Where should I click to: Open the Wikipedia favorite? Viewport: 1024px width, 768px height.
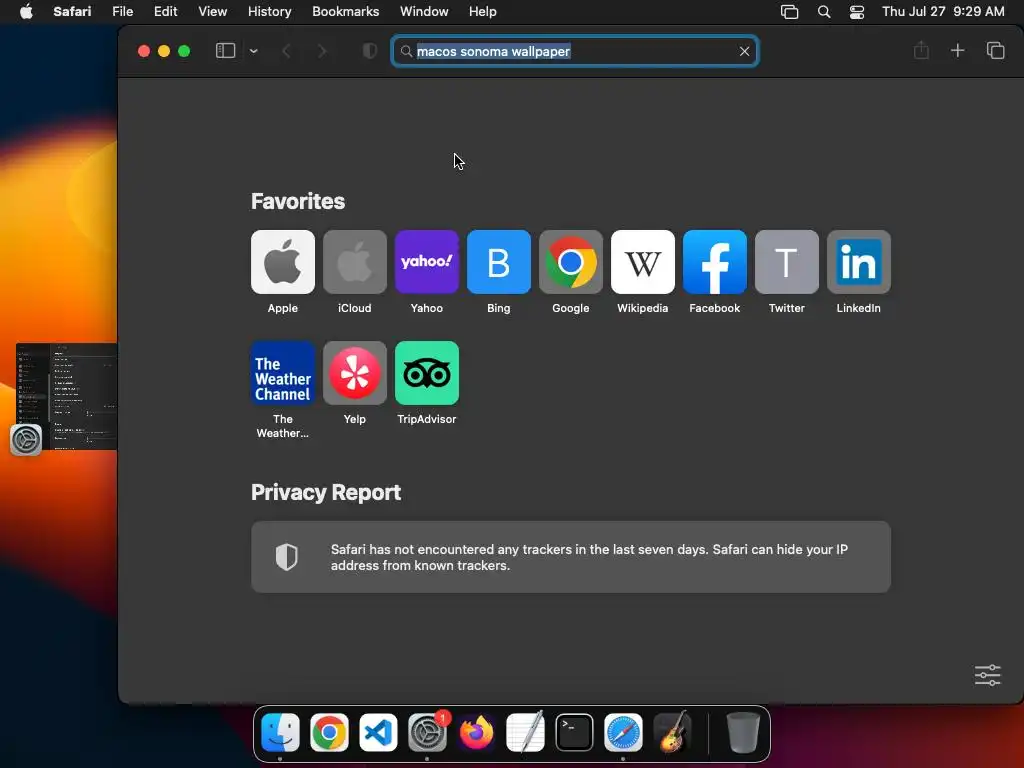point(643,262)
